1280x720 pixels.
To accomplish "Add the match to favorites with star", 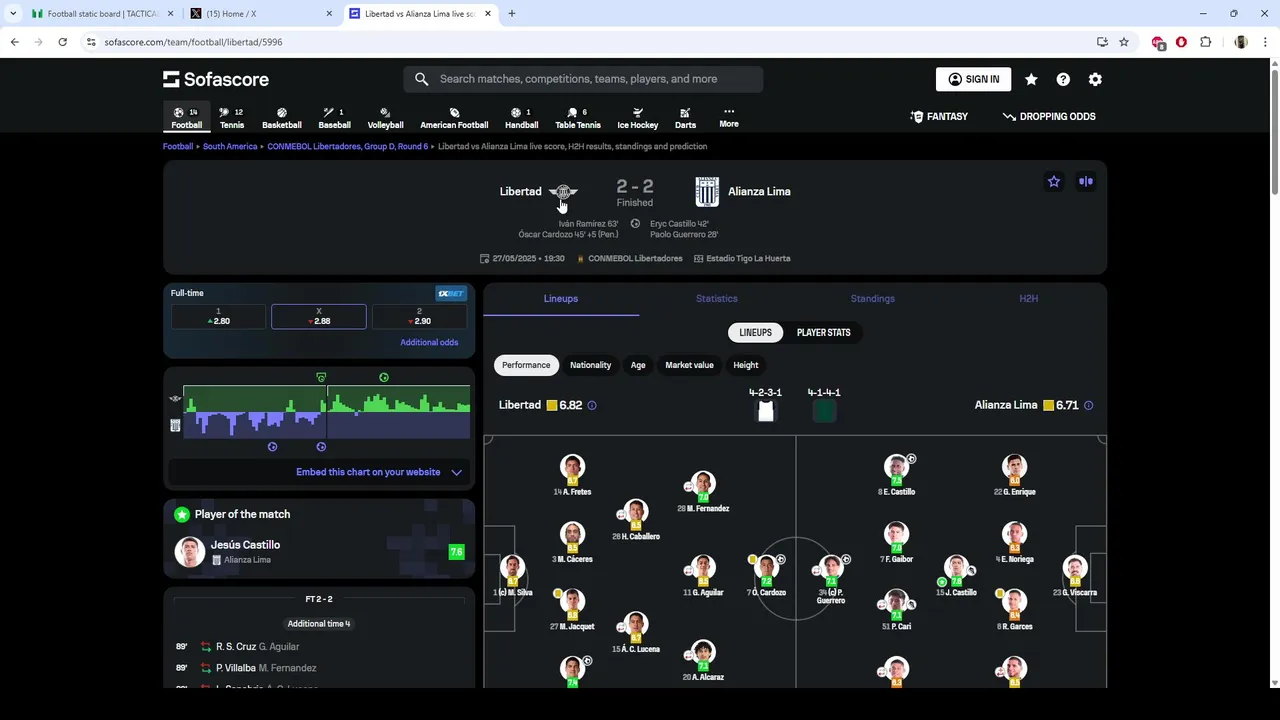I will tap(1054, 181).
